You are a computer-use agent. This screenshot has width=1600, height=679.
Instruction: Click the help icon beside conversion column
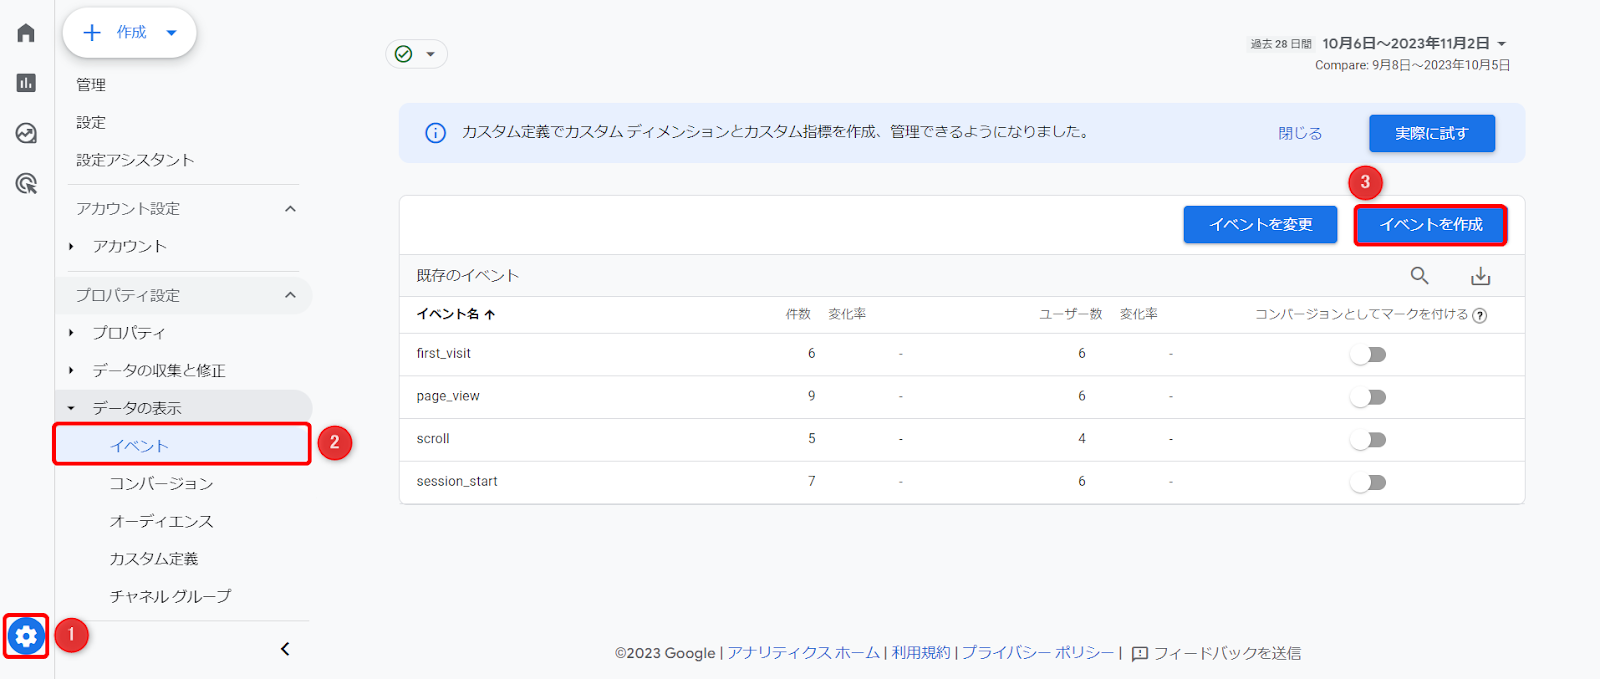point(1480,316)
